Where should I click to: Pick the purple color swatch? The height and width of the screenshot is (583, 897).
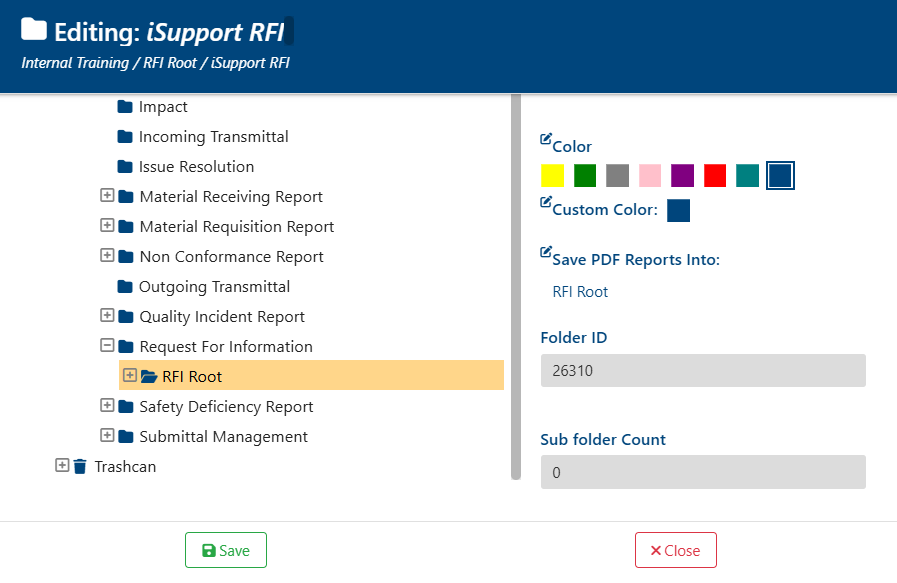(682, 176)
